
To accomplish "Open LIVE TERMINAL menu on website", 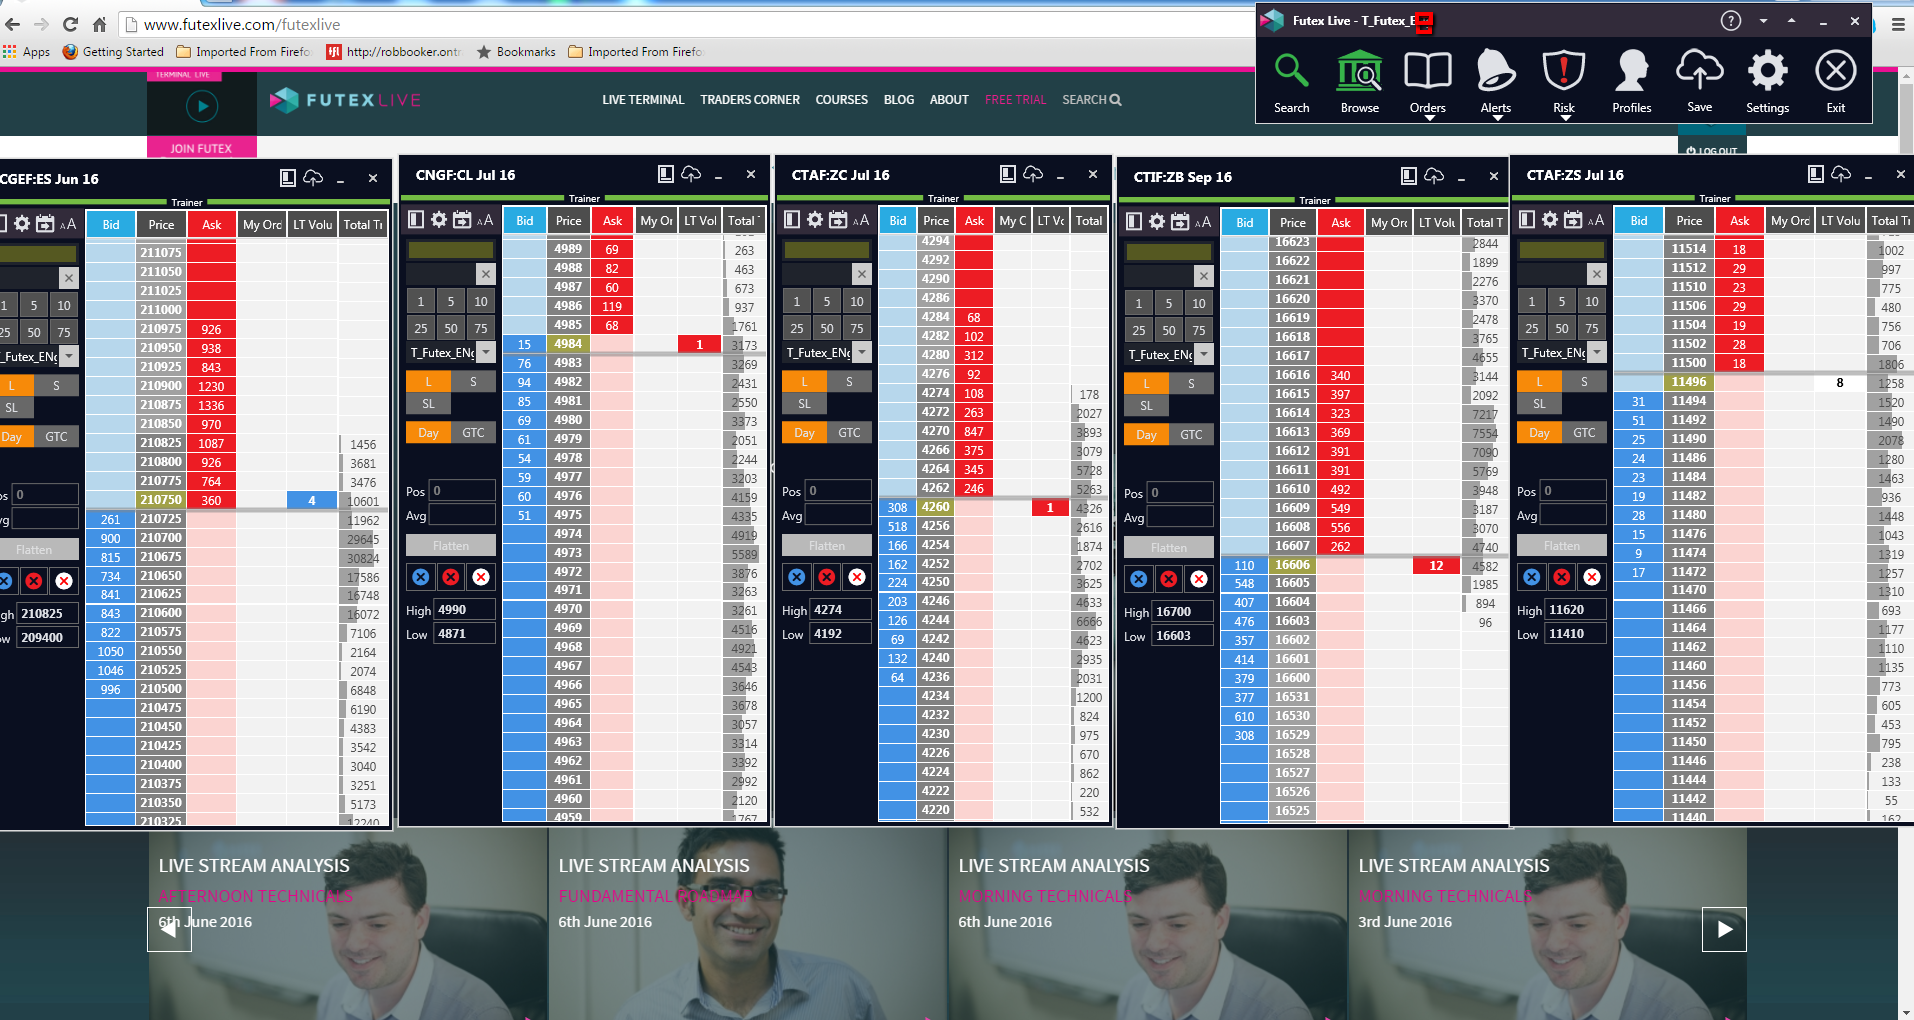I will click(x=643, y=100).
